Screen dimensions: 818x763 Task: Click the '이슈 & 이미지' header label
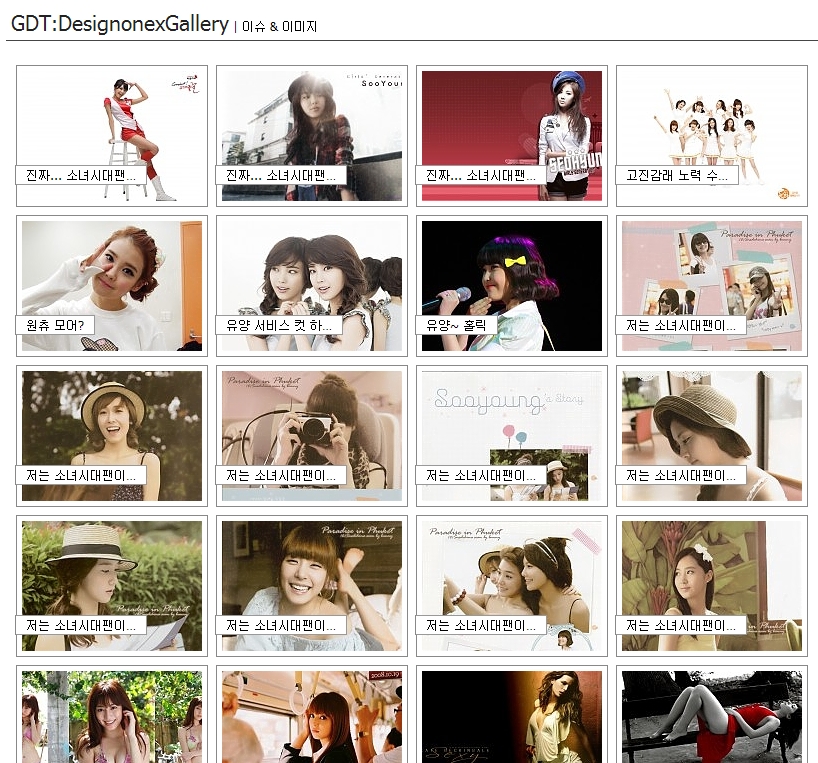click(x=279, y=26)
